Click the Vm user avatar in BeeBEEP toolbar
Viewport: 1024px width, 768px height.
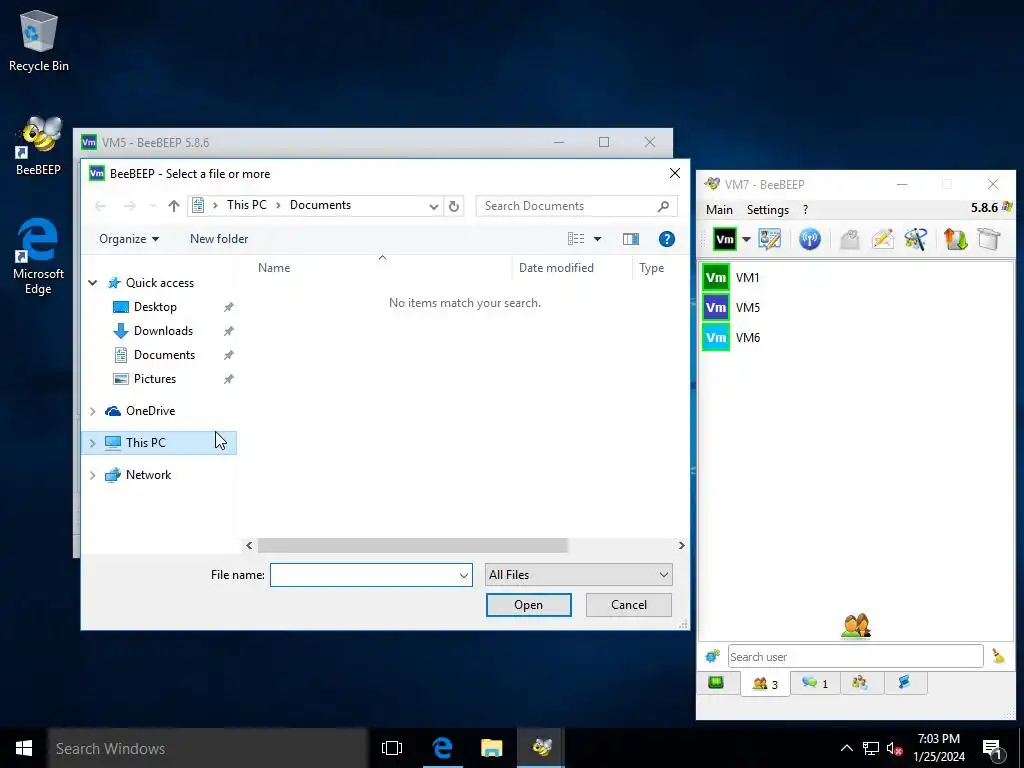[724, 240]
